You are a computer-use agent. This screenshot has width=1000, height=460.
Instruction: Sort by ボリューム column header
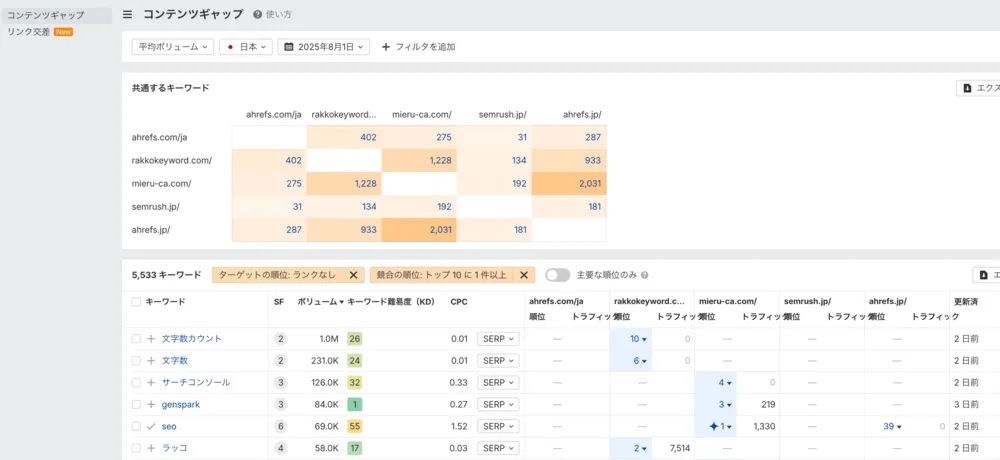321,302
